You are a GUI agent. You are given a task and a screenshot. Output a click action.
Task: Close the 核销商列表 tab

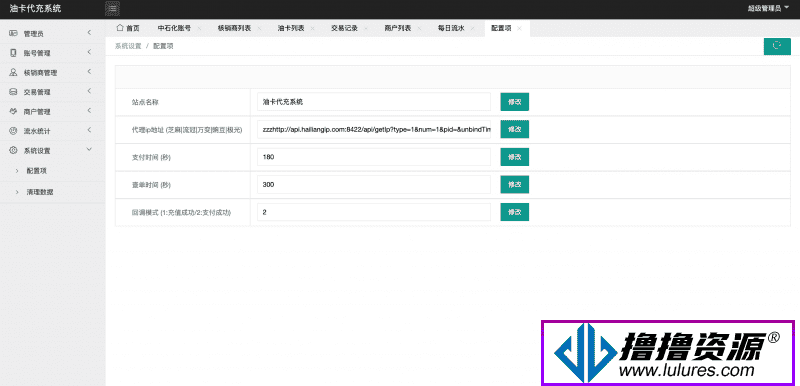click(x=259, y=29)
